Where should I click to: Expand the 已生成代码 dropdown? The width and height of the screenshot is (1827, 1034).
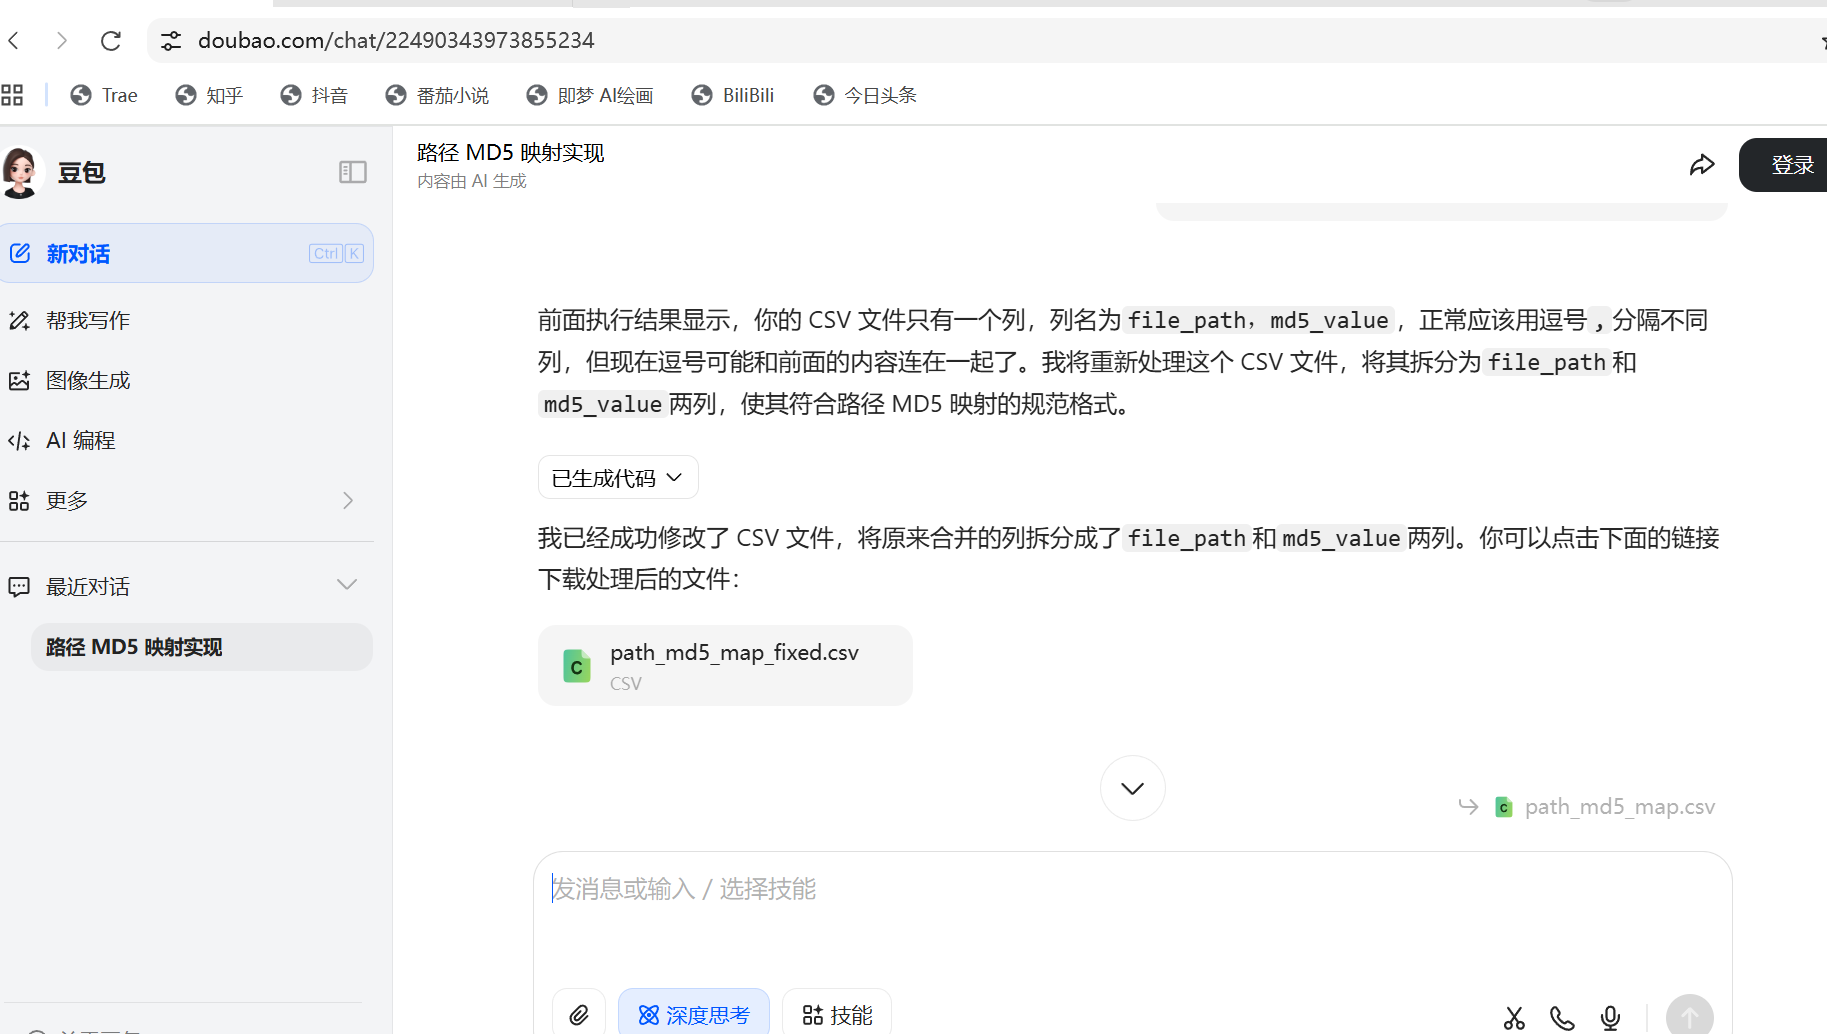(x=618, y=478)
